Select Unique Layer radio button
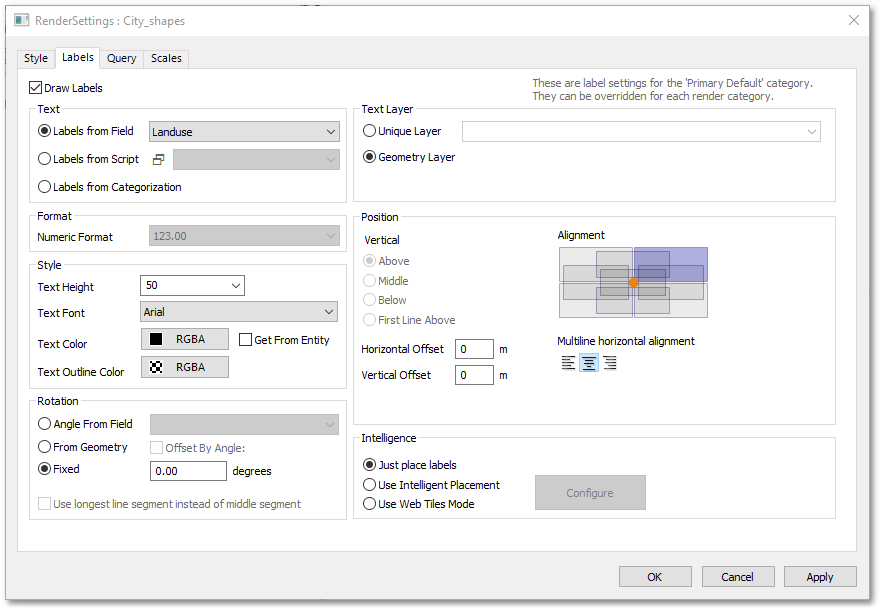The image size is (881, 611). (x=369, y=131)
